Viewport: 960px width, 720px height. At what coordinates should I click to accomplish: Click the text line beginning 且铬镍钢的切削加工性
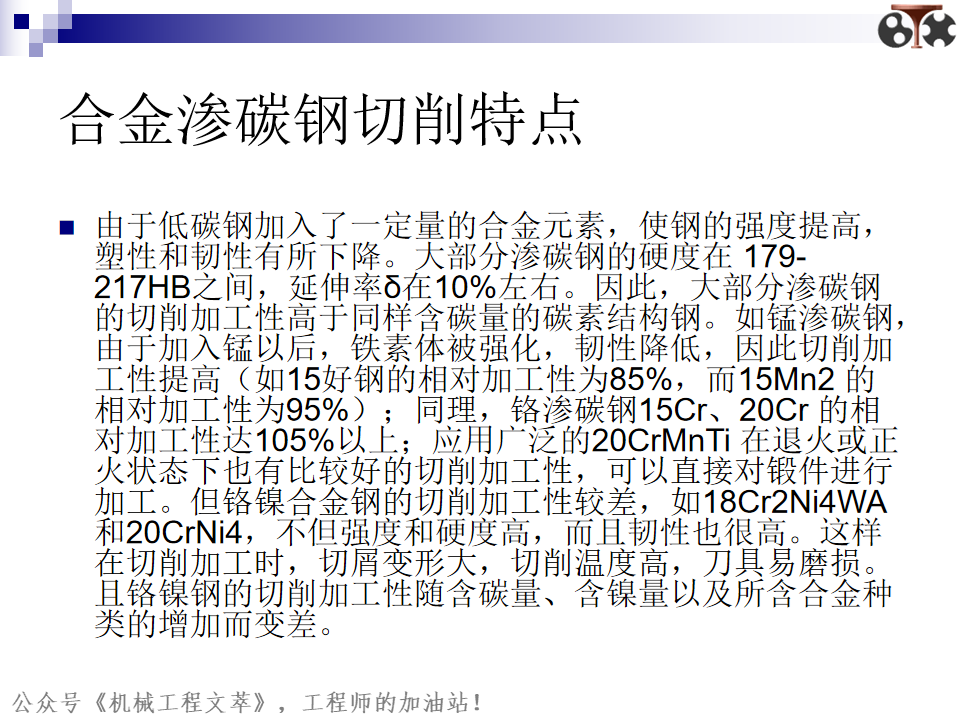tap(493, 593)
